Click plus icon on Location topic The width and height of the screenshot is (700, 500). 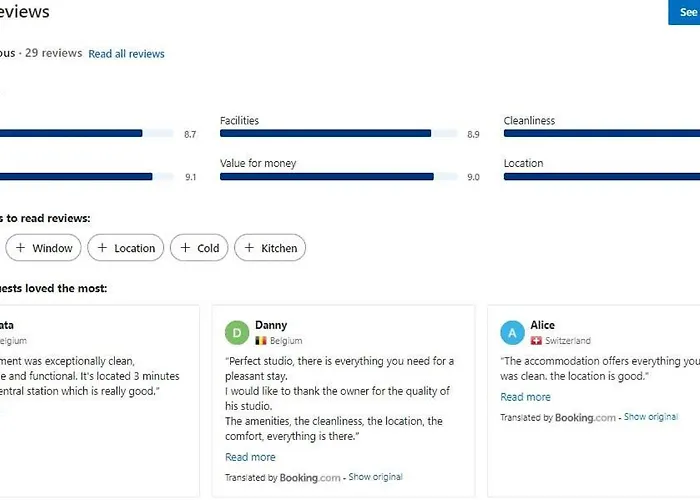[102, 248]
